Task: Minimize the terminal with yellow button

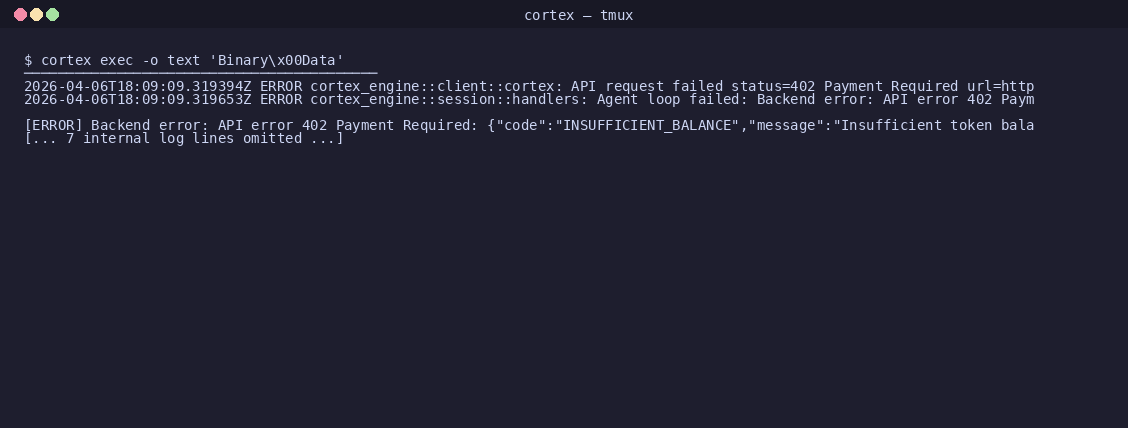Action: tap(36, 14)
